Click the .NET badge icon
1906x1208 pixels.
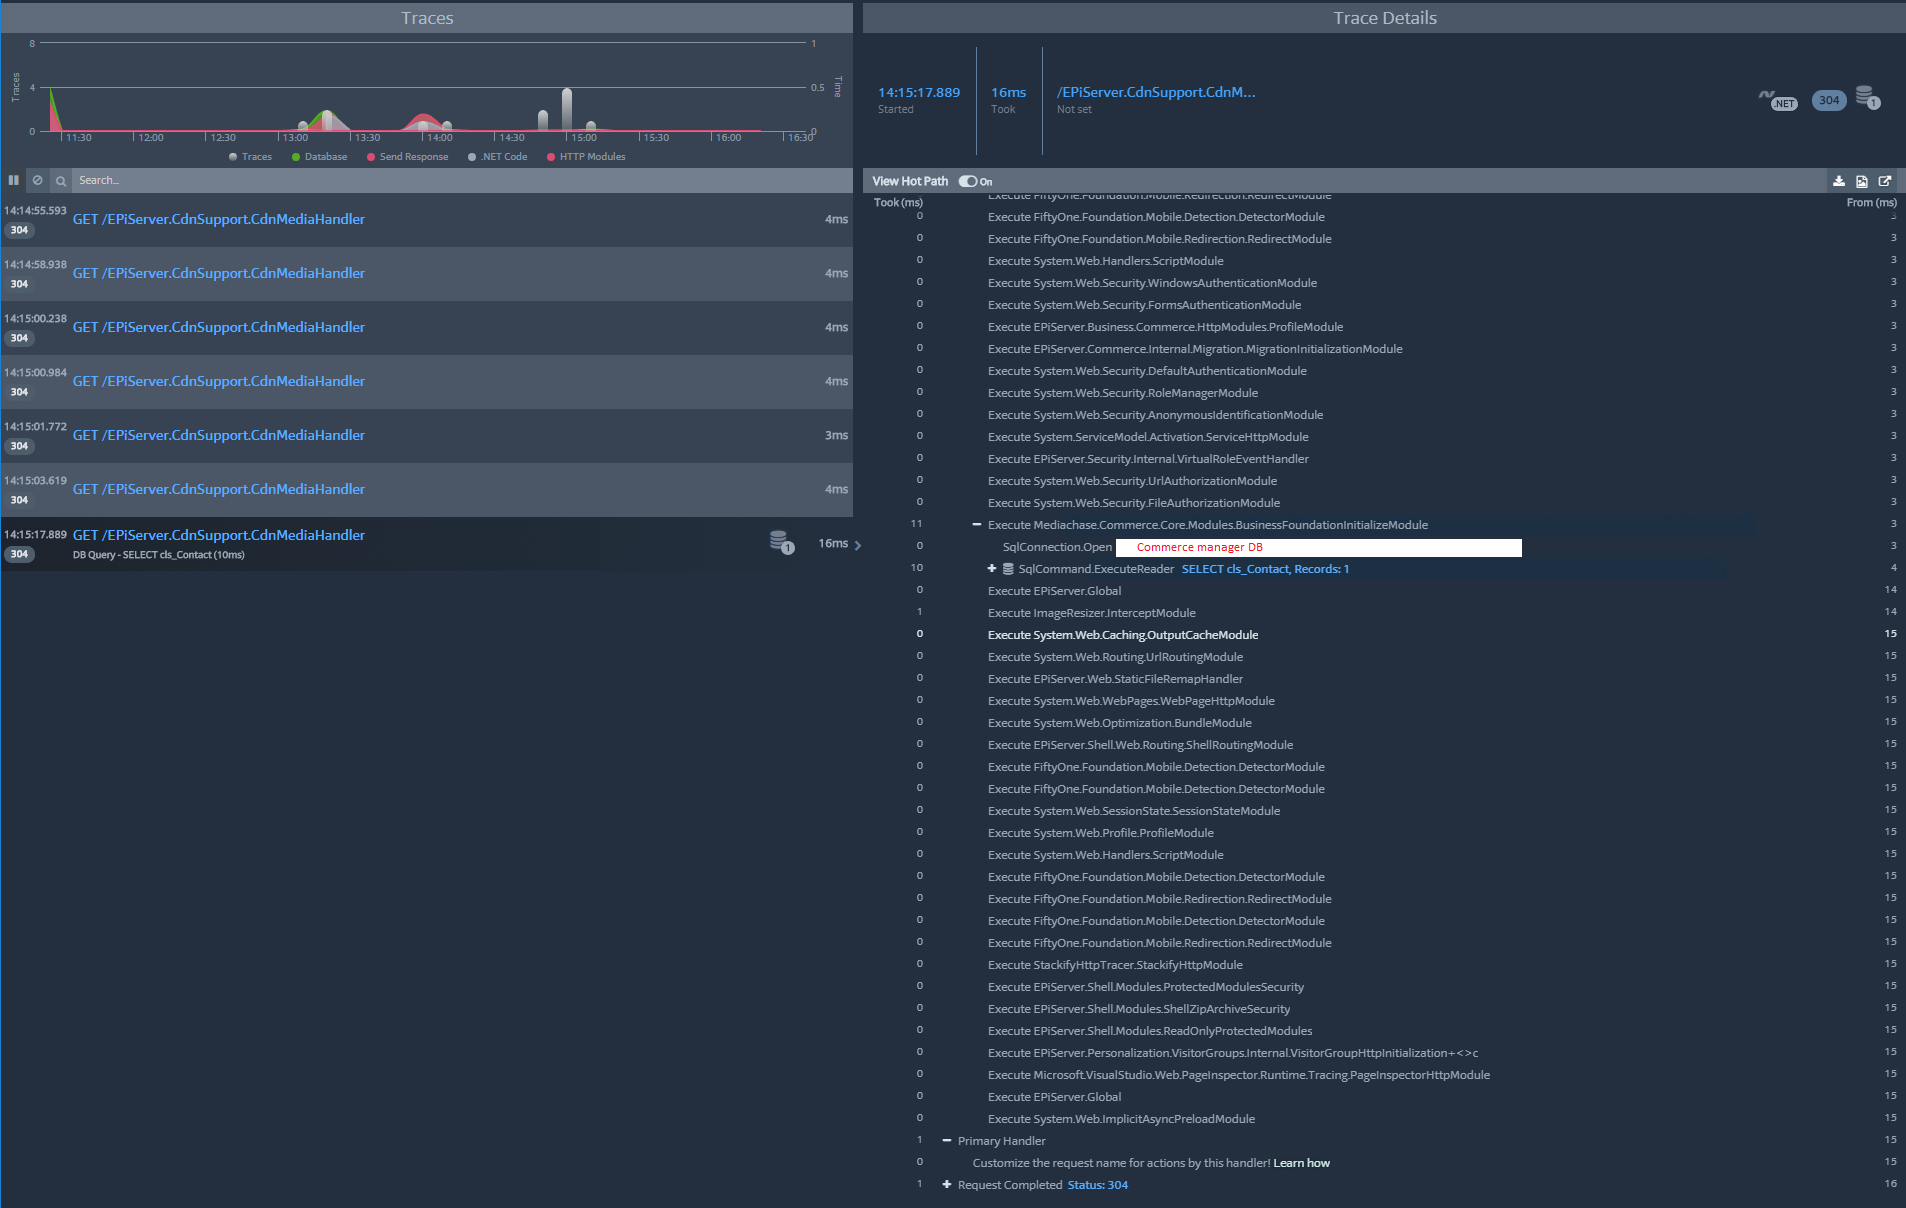click(1778, 99)
